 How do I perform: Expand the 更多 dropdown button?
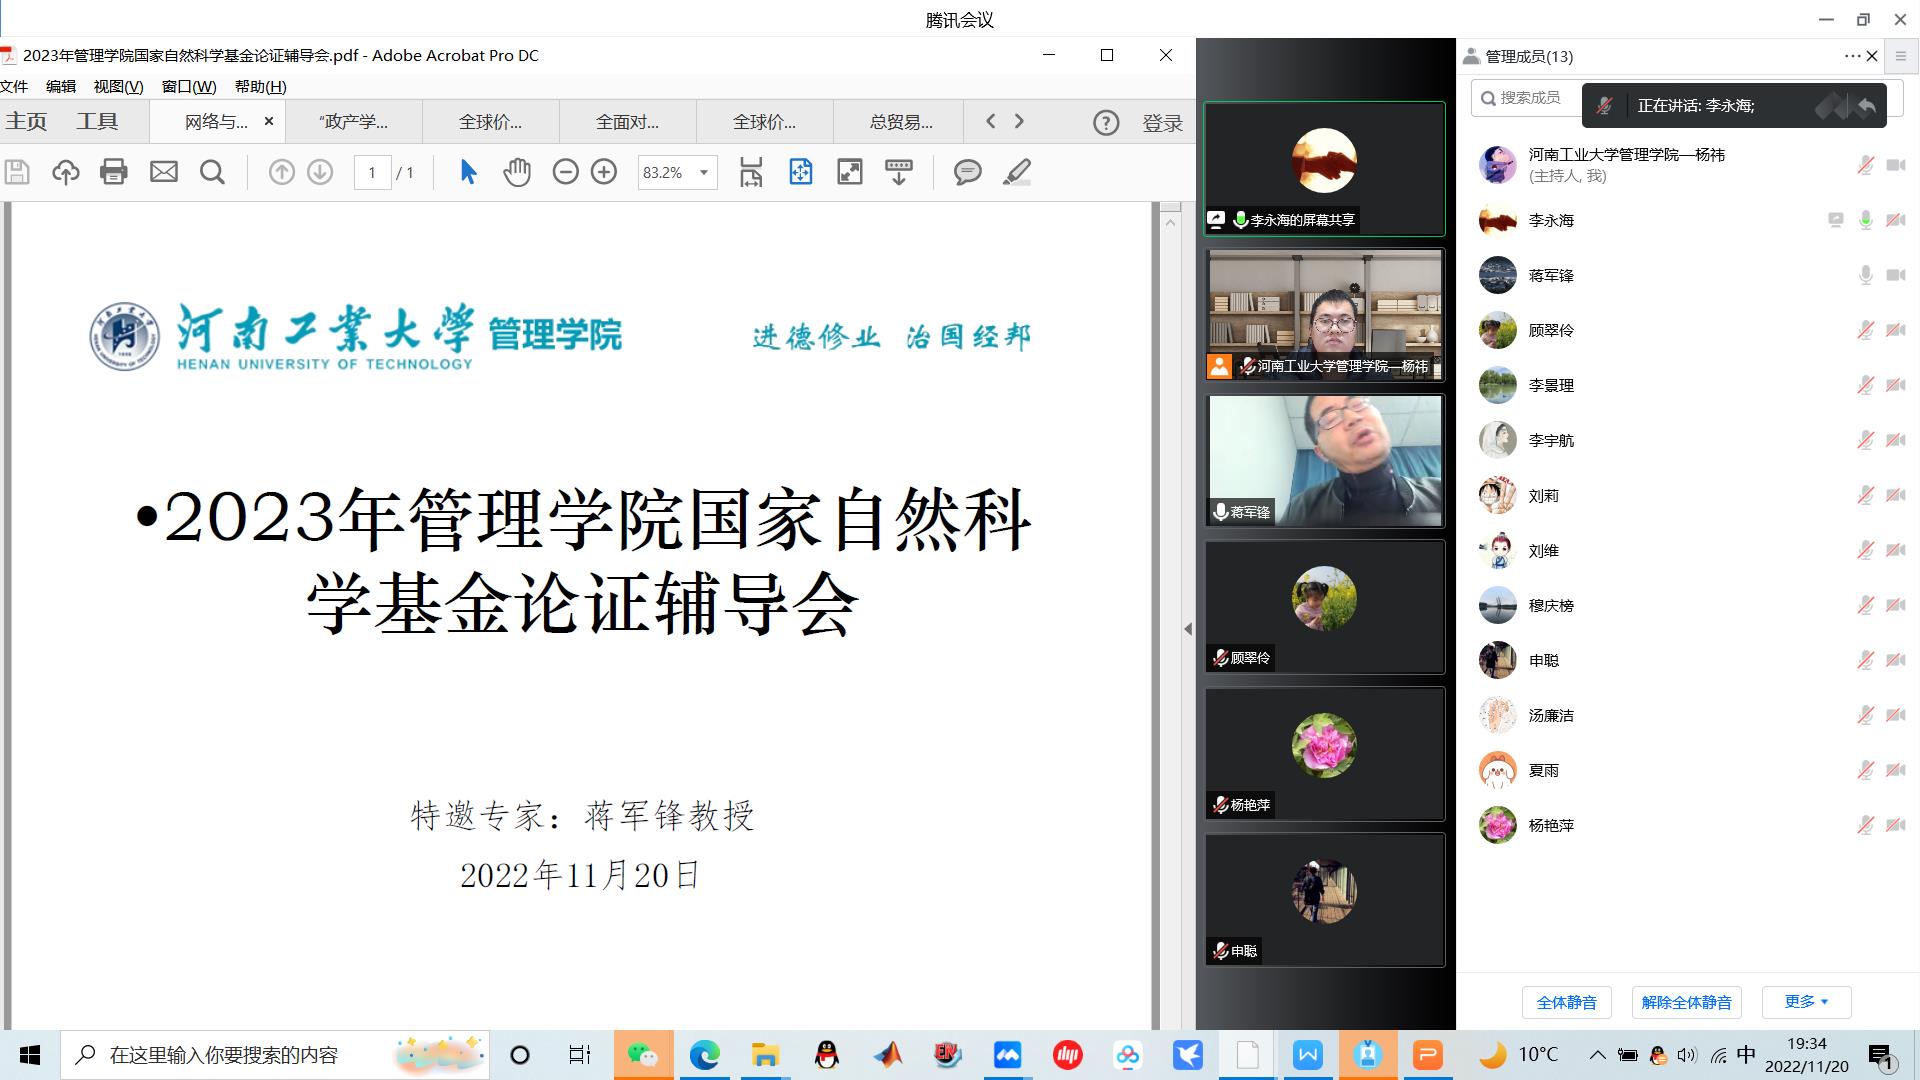point(1806,1002)
